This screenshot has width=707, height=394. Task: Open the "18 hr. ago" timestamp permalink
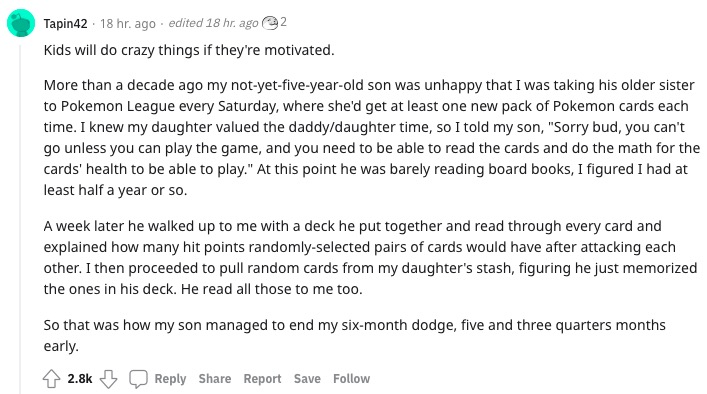tap(128, 23)
